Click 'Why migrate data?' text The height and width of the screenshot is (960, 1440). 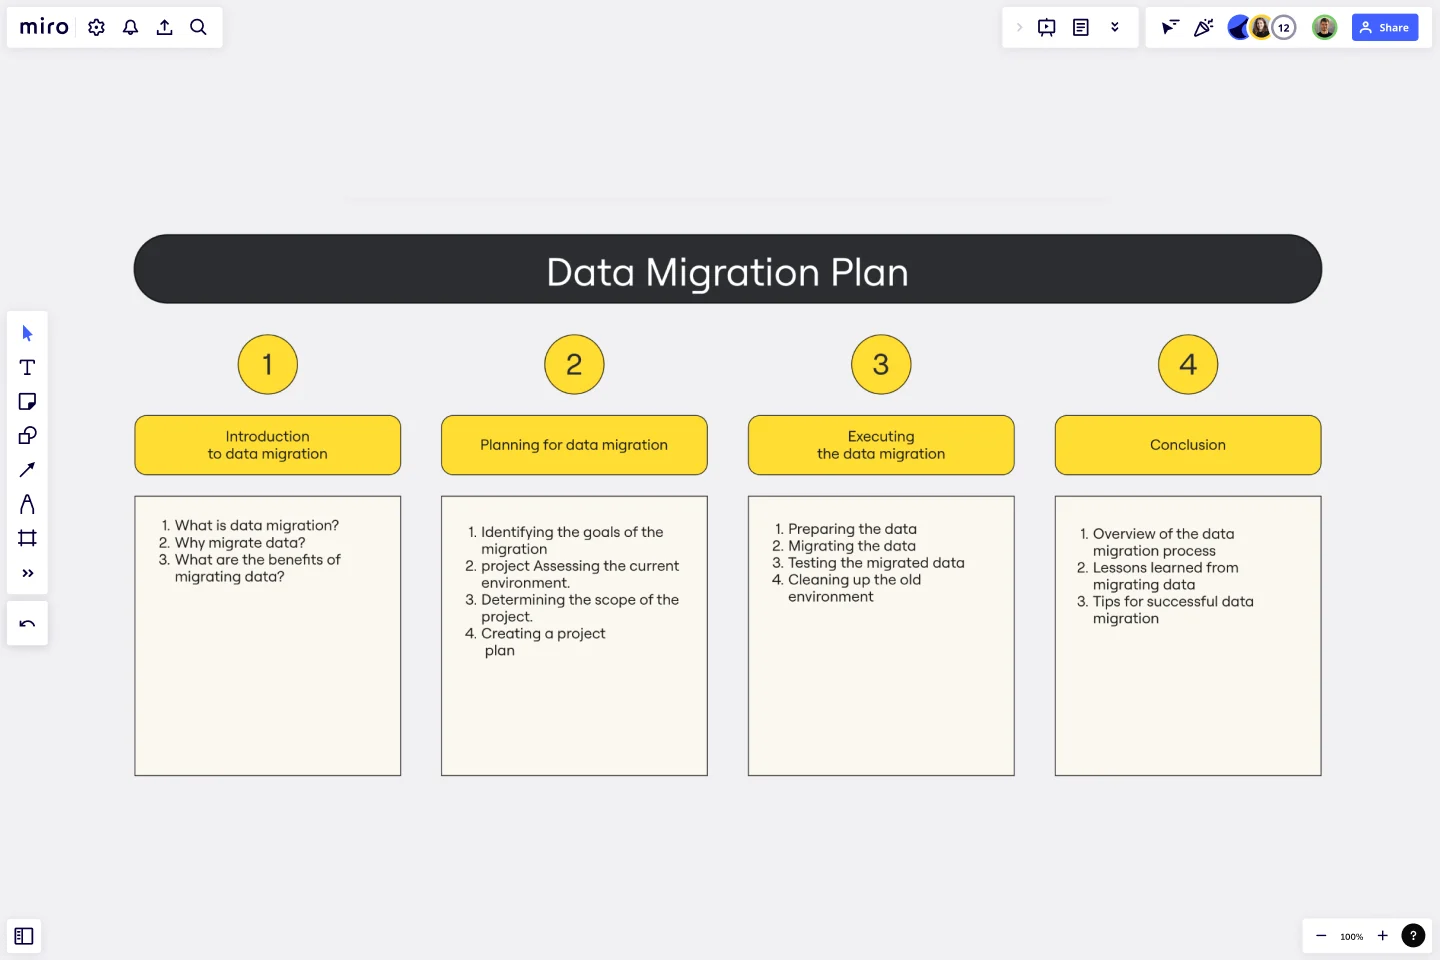pos(240,542)
